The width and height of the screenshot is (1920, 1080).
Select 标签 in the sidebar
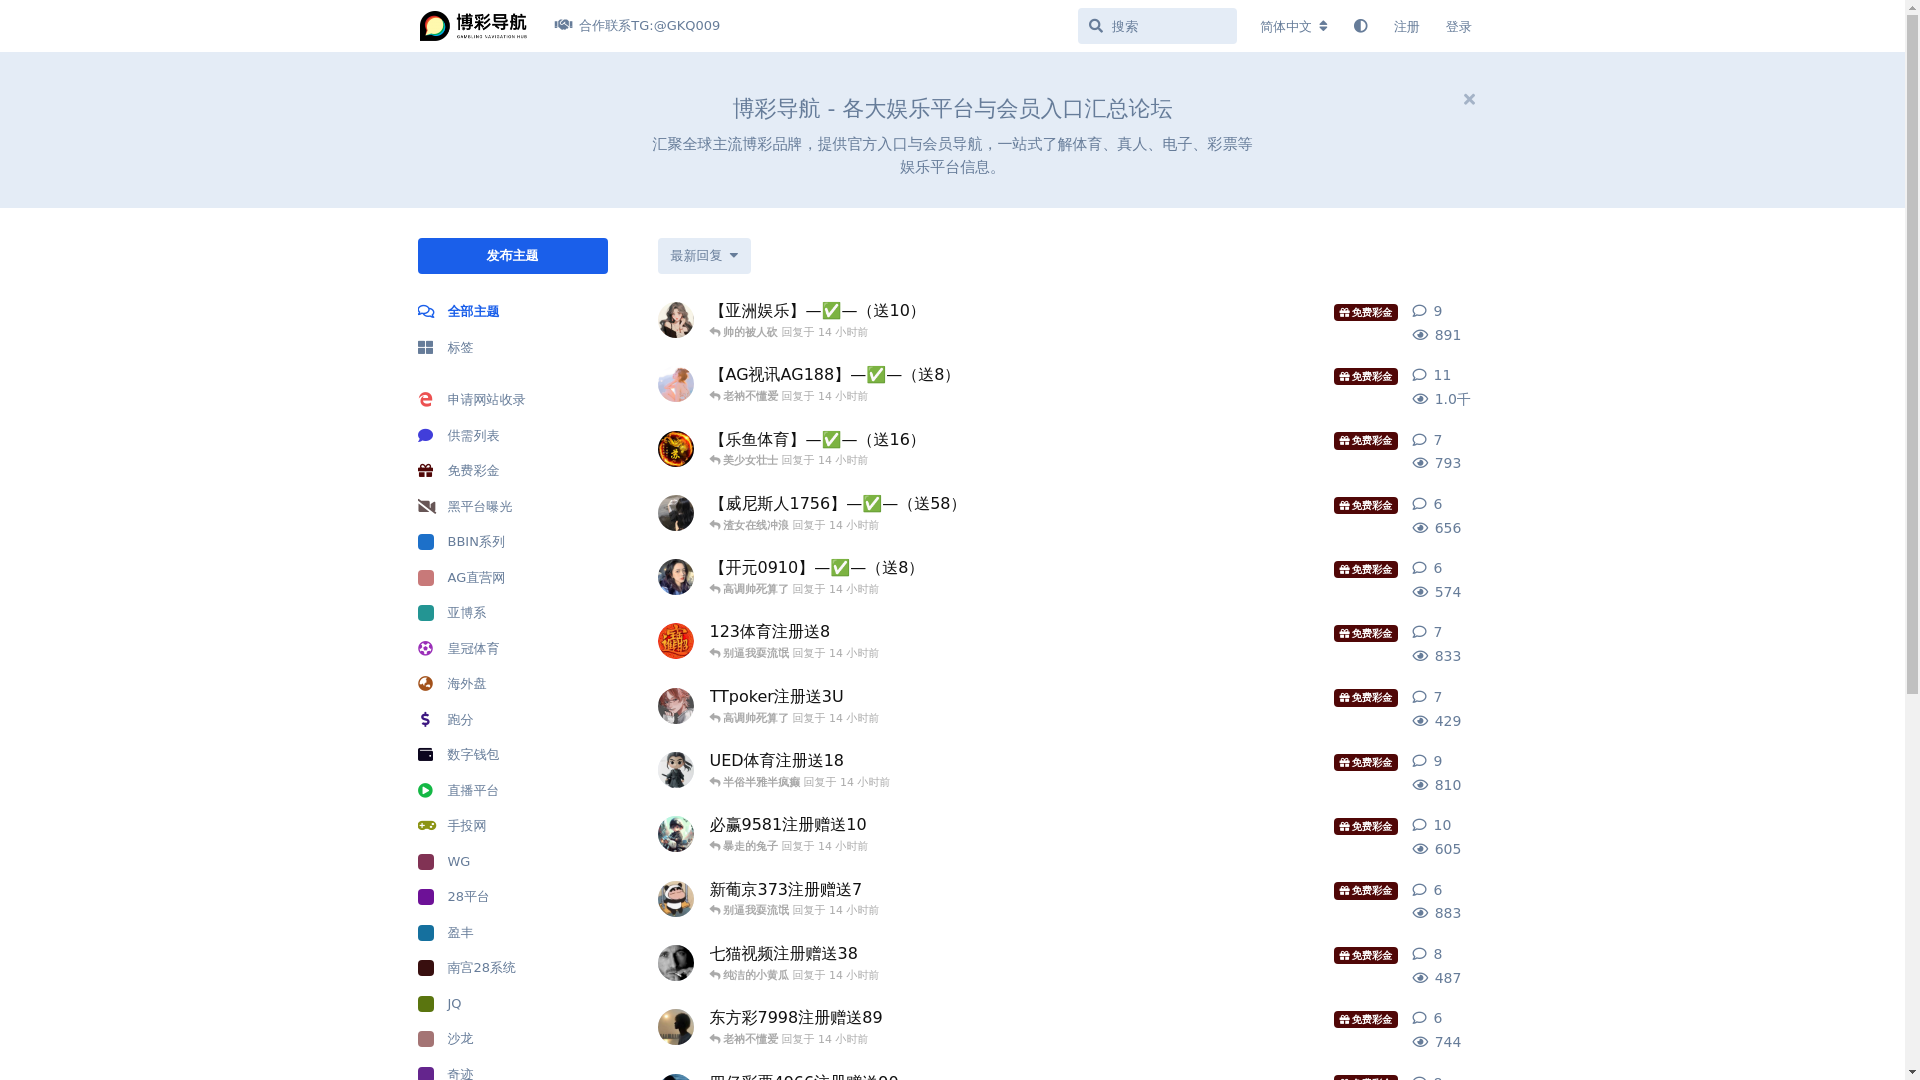[446, 348]
